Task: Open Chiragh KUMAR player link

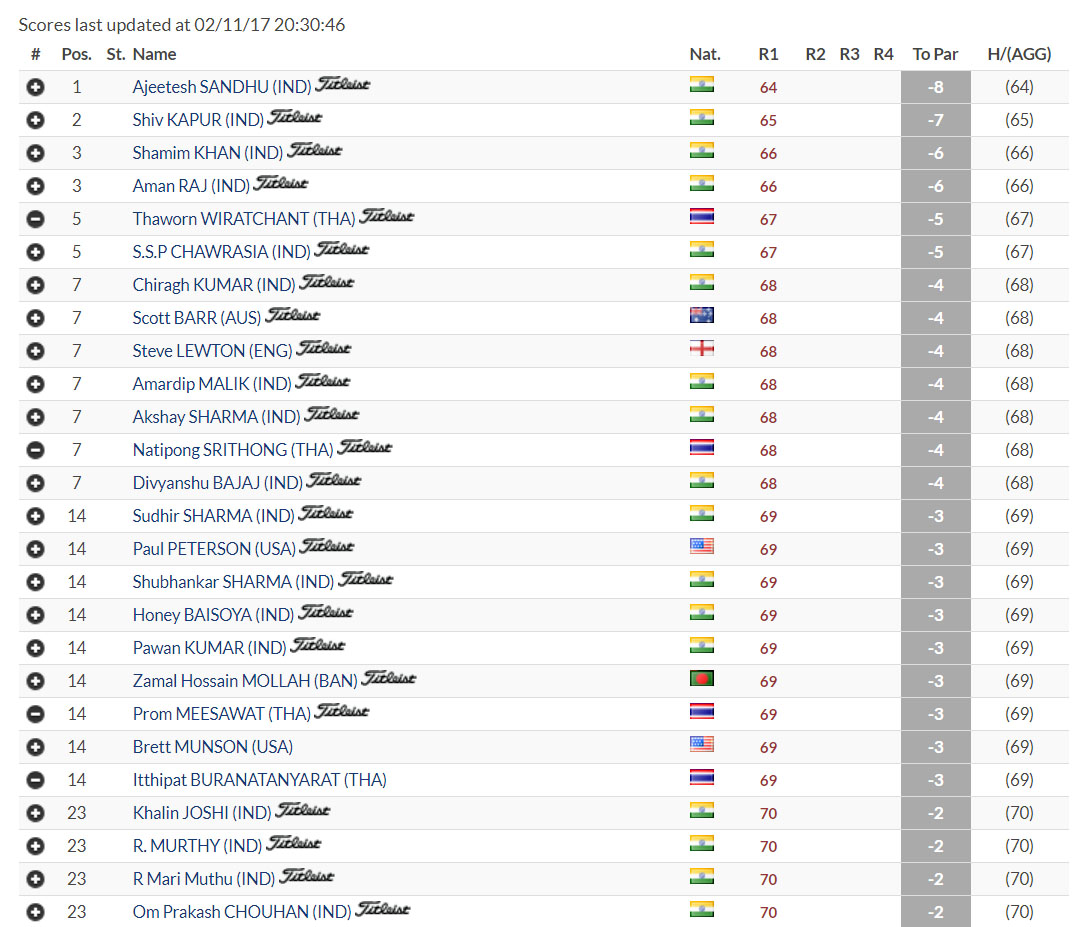Action: click(214, 285)
